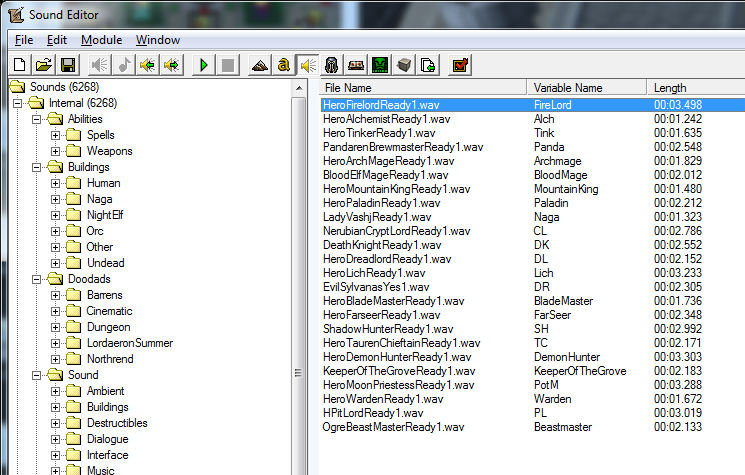745x475 pixels.
Task: Click the active Sound Editor speaker icon
Action: 308,65
